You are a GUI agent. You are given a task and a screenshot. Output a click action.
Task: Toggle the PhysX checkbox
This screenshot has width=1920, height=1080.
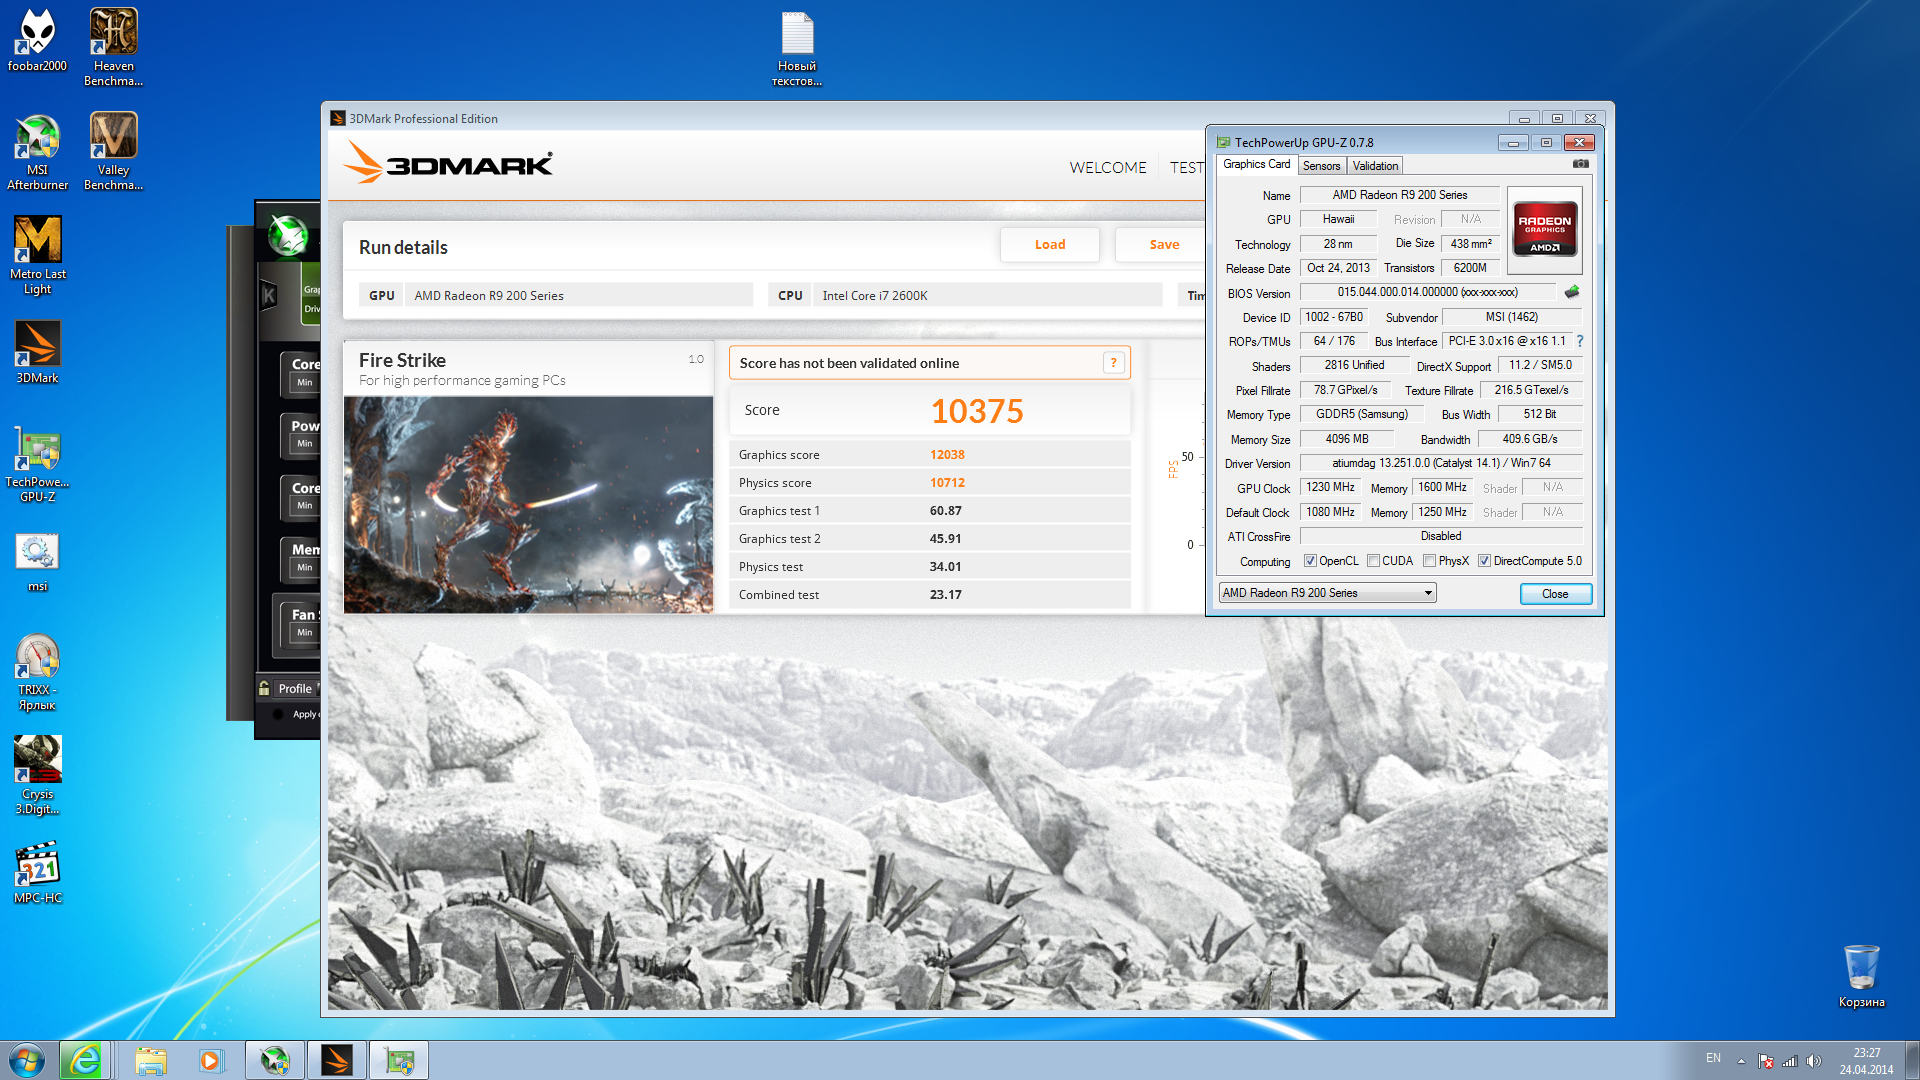pyautogui.click(x=1430, y=561)
